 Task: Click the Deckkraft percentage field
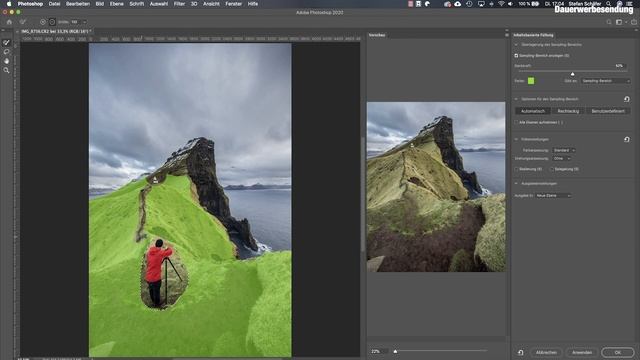click(x=620, y=66)
